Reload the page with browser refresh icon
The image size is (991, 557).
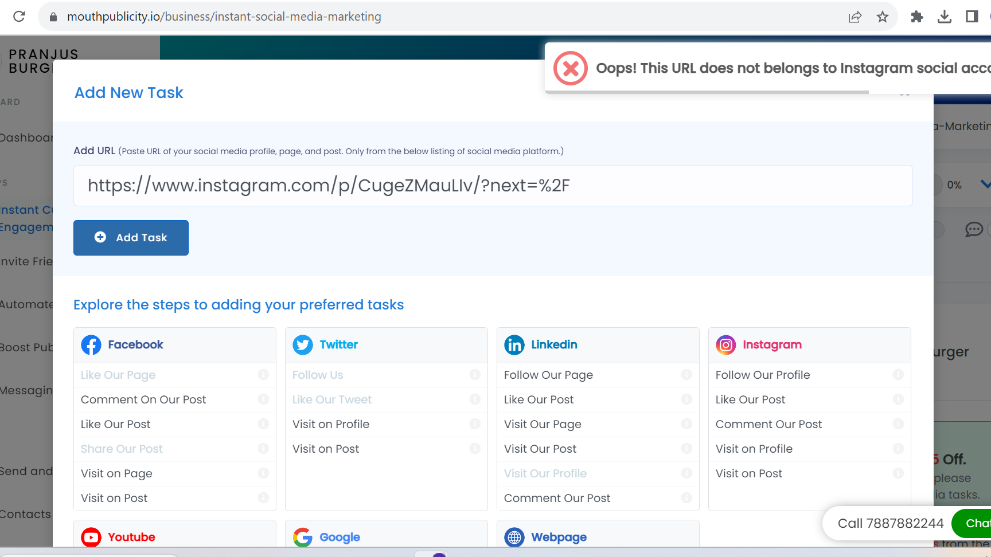click(x=19, y=17)
